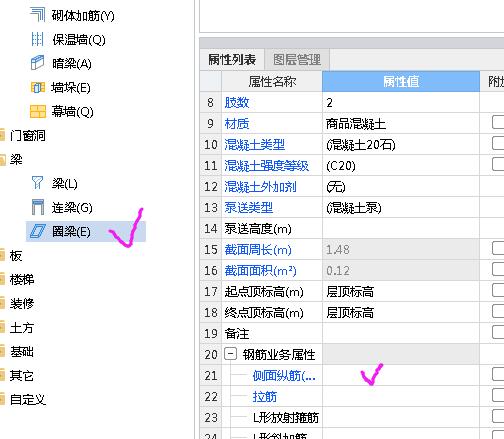The height and width of the screenshot is (439, 504).
Task: Select the 保温墙(Q) icon
Action: [x=37, y=39]
